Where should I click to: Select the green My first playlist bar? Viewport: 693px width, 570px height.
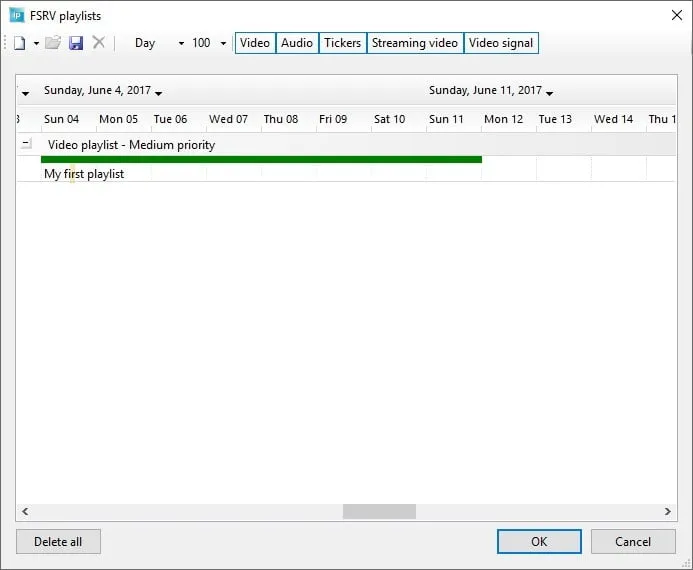coord(261,159)
